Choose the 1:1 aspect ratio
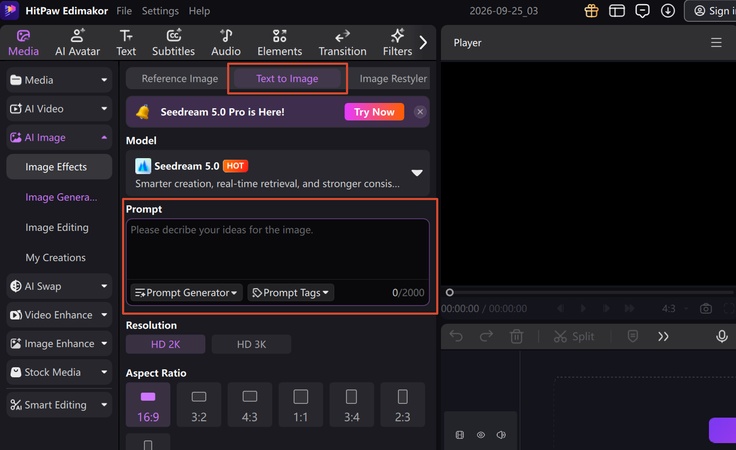Viewport: 736px width, 450px height. click(300, 404)
